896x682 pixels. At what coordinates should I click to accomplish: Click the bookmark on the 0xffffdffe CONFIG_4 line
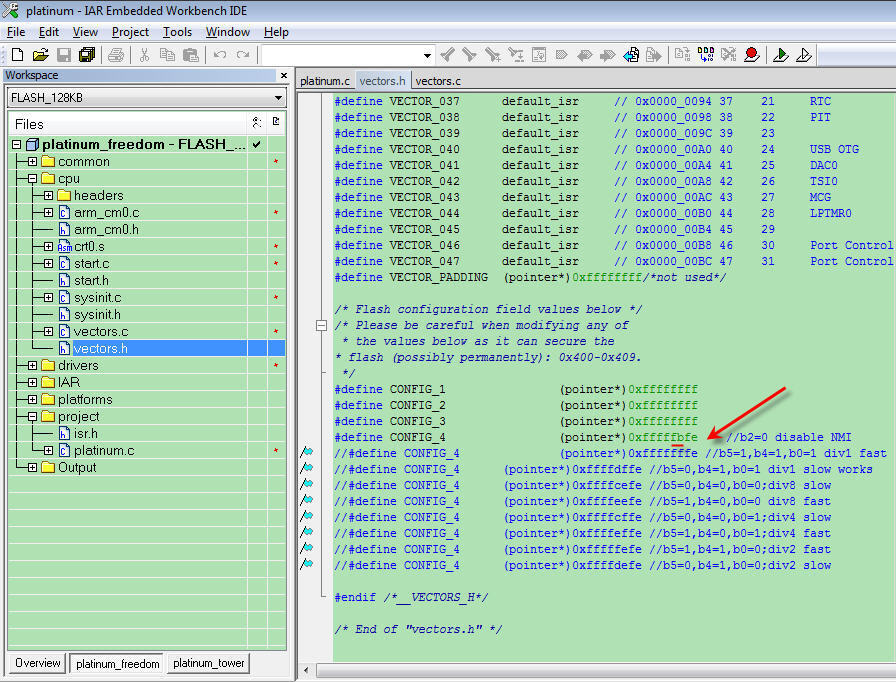(307, 468)
